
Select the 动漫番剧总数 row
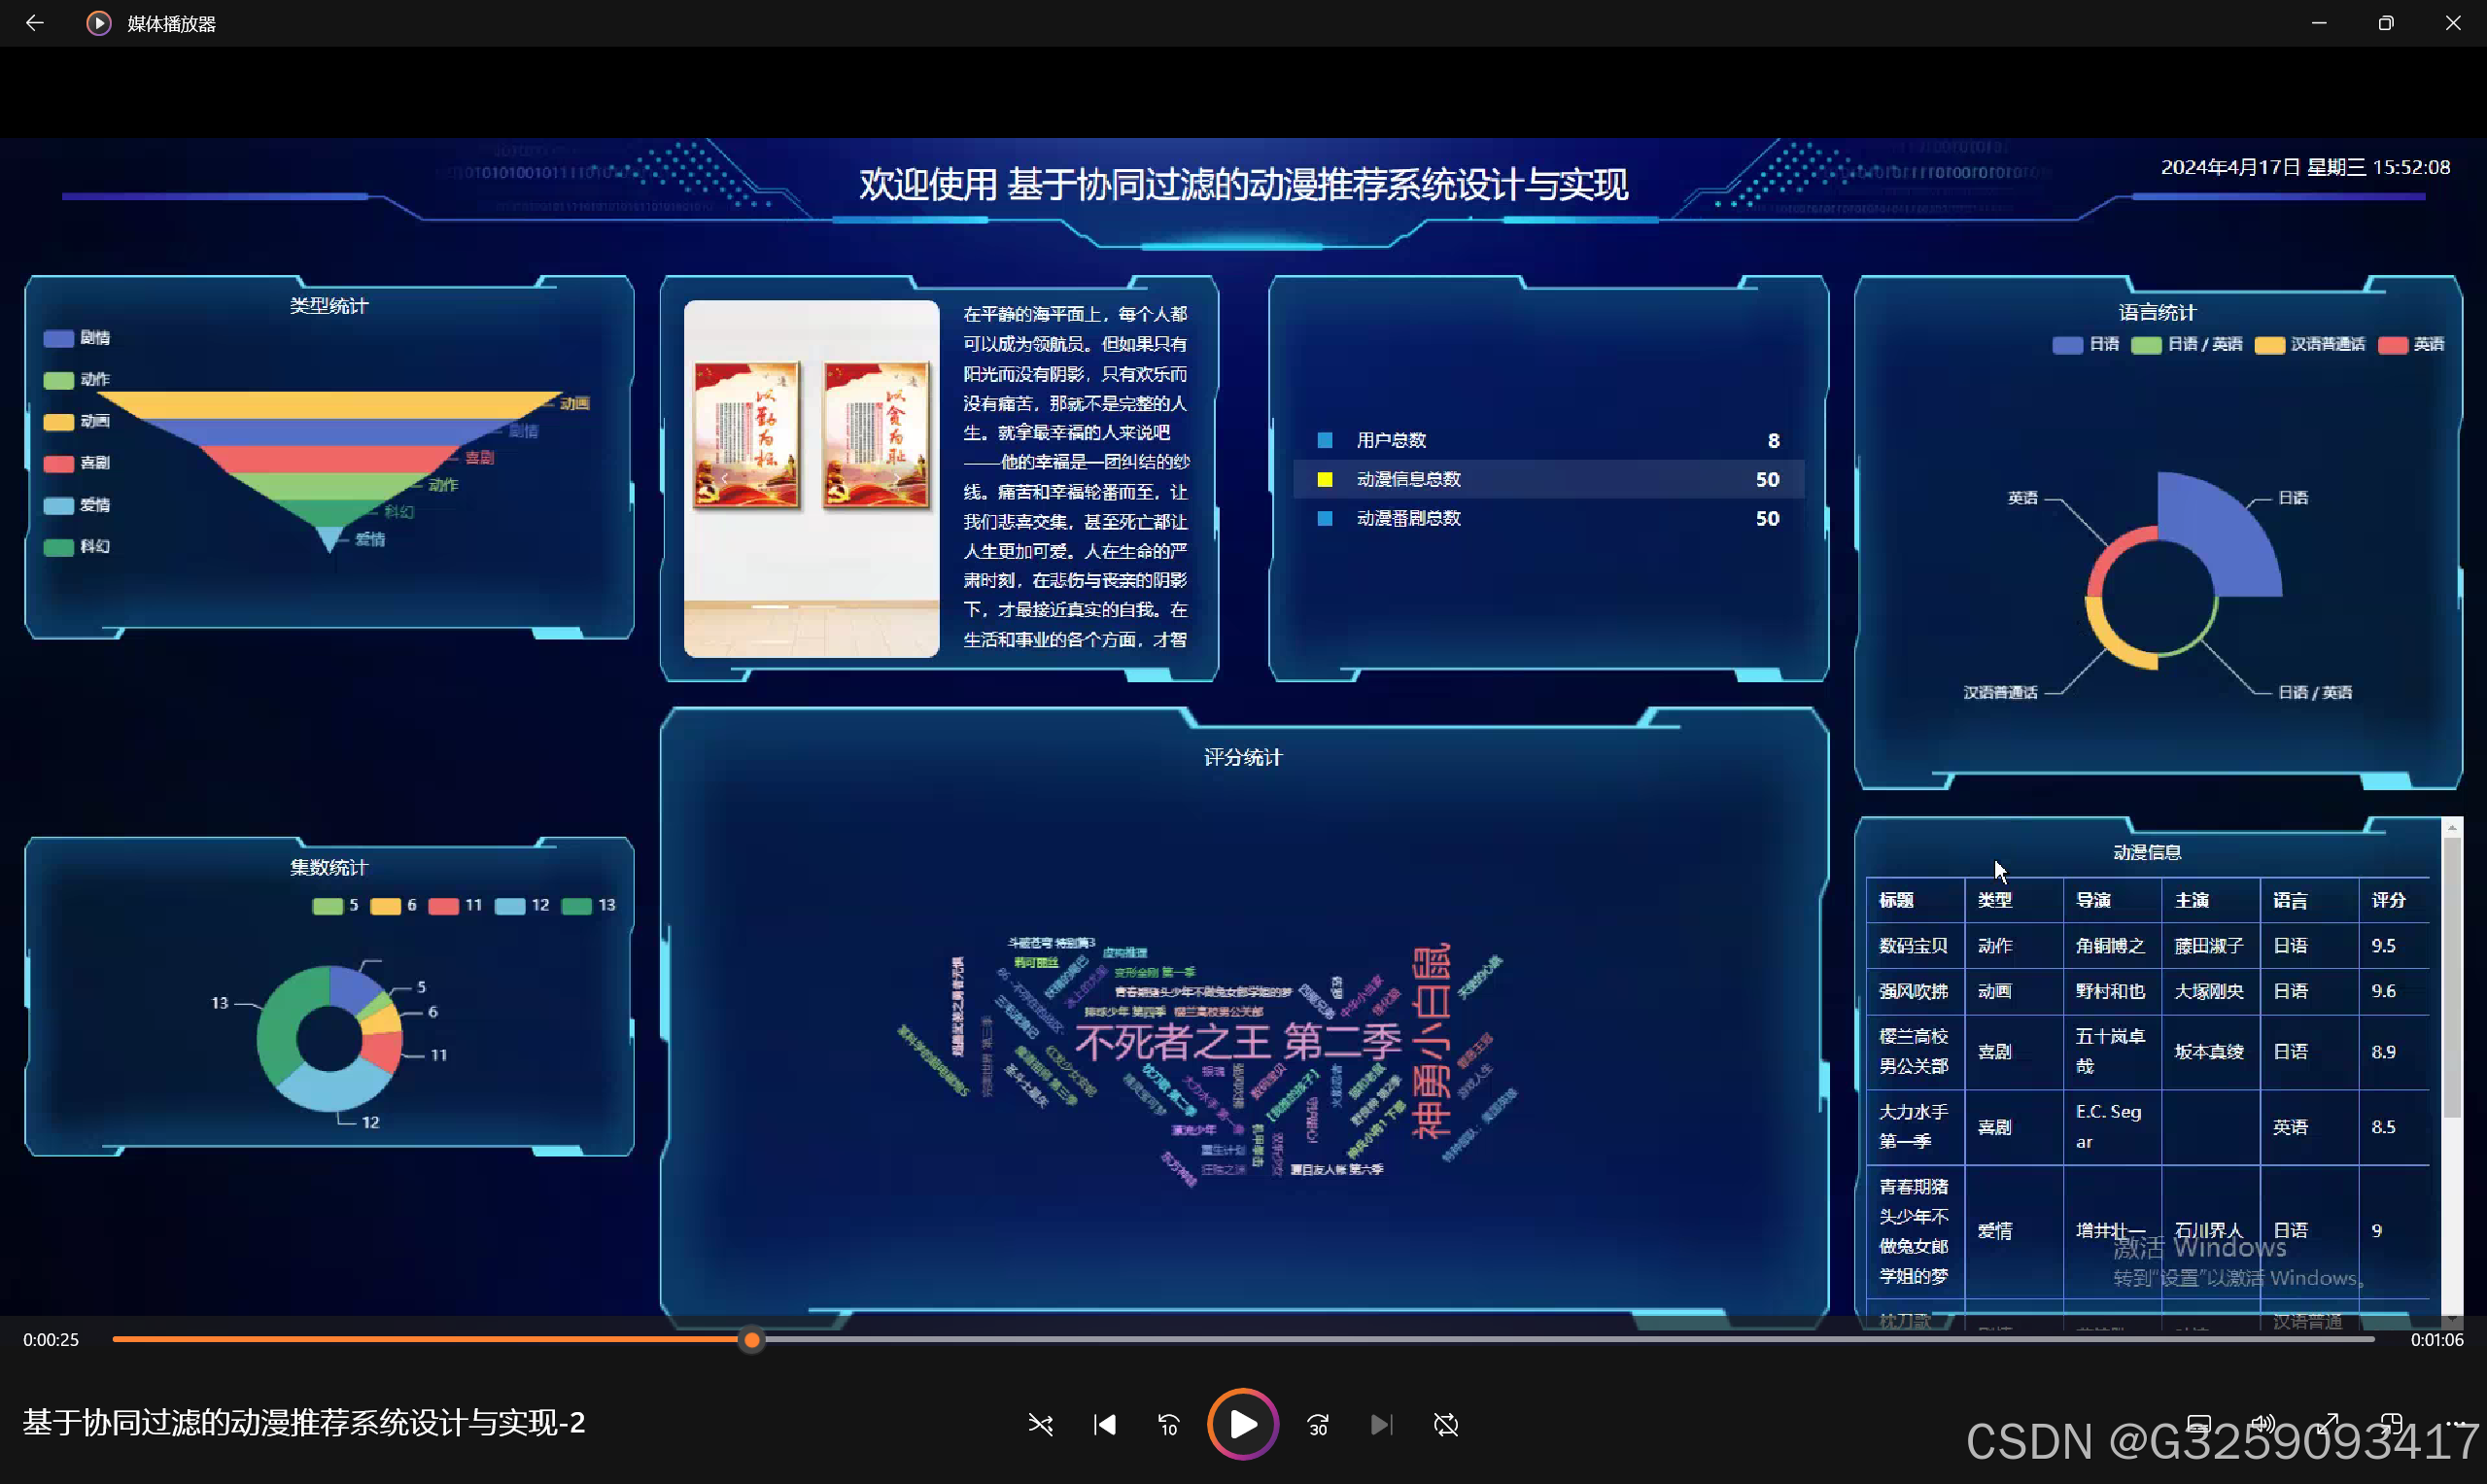coord(1548,518)
